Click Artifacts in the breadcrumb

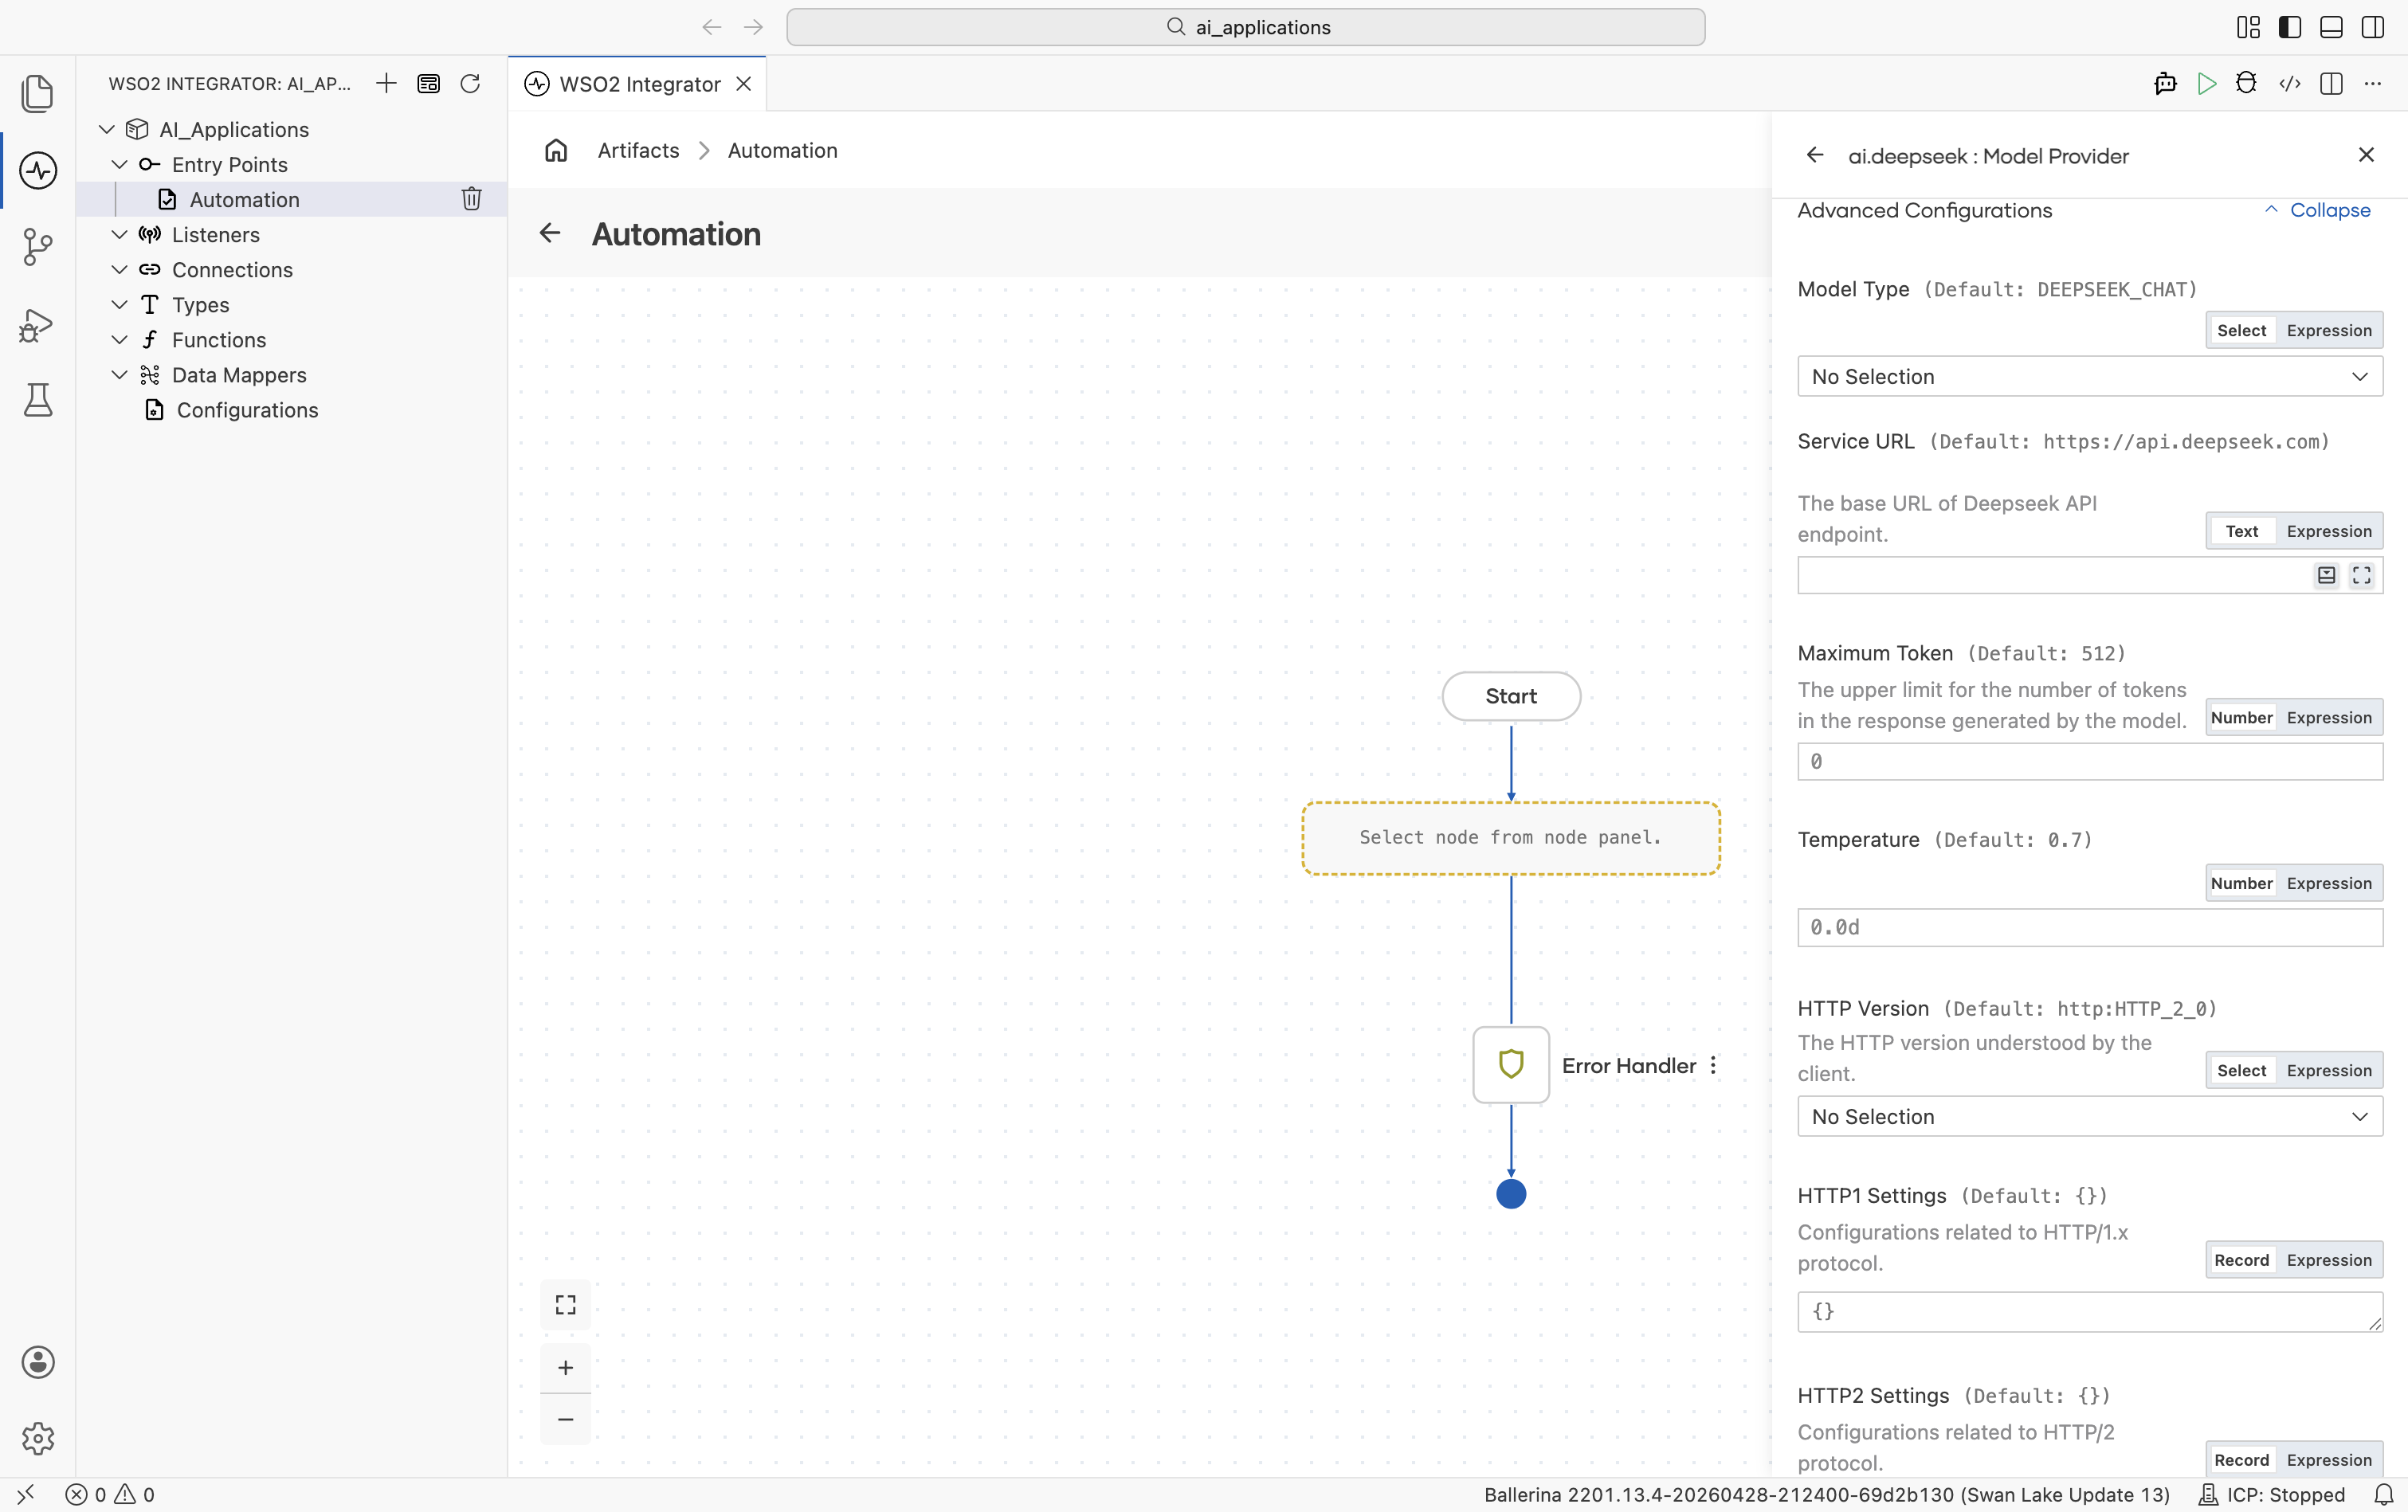(x=638, y=150)
